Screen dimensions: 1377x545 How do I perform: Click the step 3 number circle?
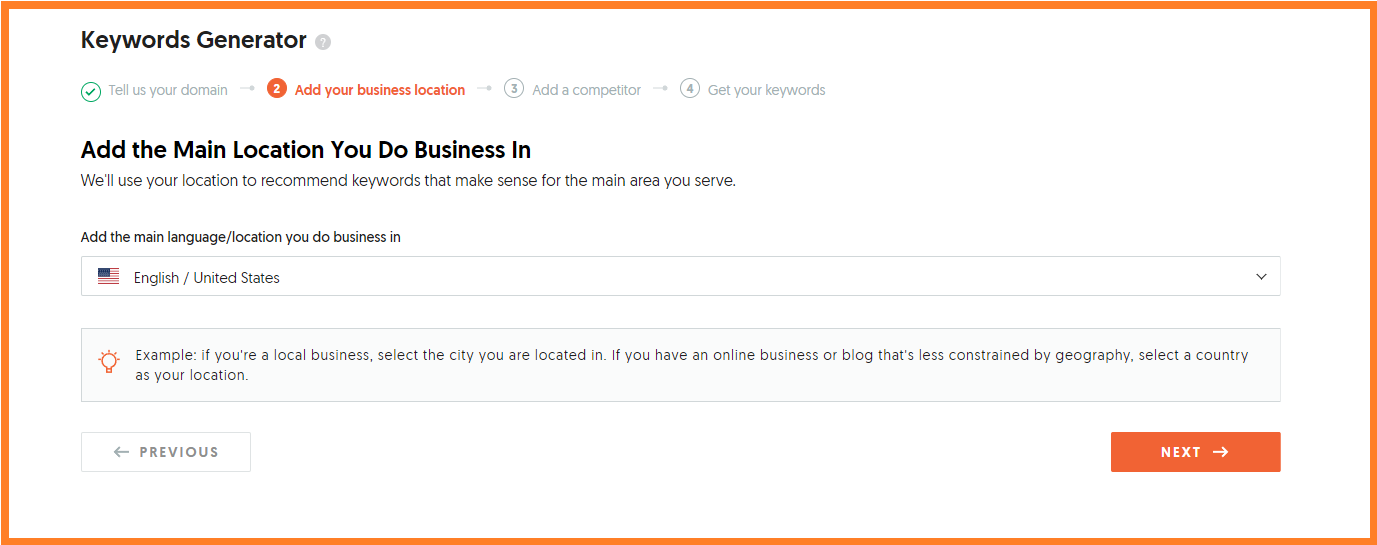point(514,89)
